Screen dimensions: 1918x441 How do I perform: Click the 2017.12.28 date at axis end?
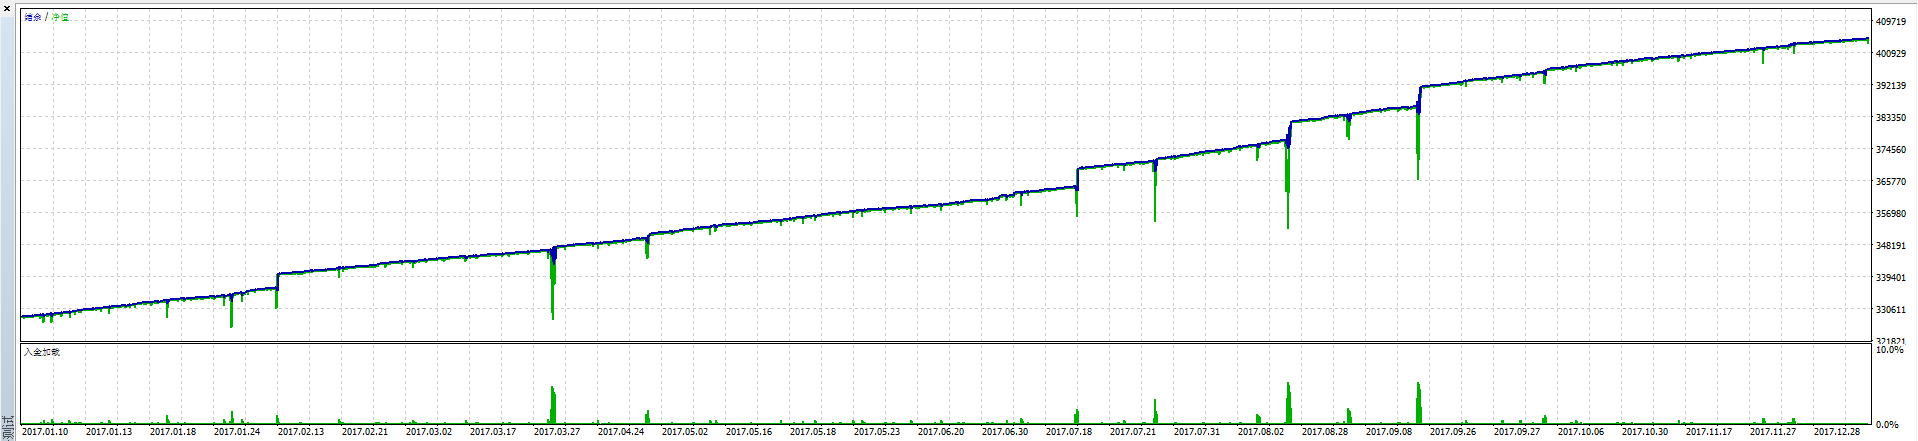coord(1837,432)
